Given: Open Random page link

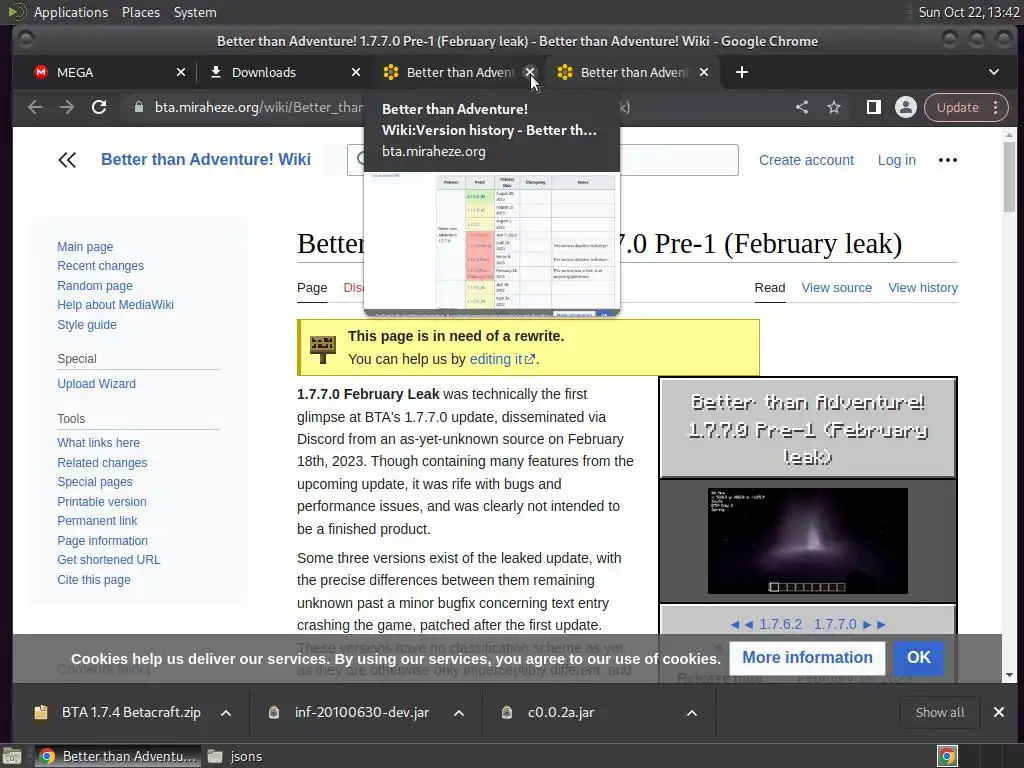Looking at the screenshot, I should (x=95, y=285).
